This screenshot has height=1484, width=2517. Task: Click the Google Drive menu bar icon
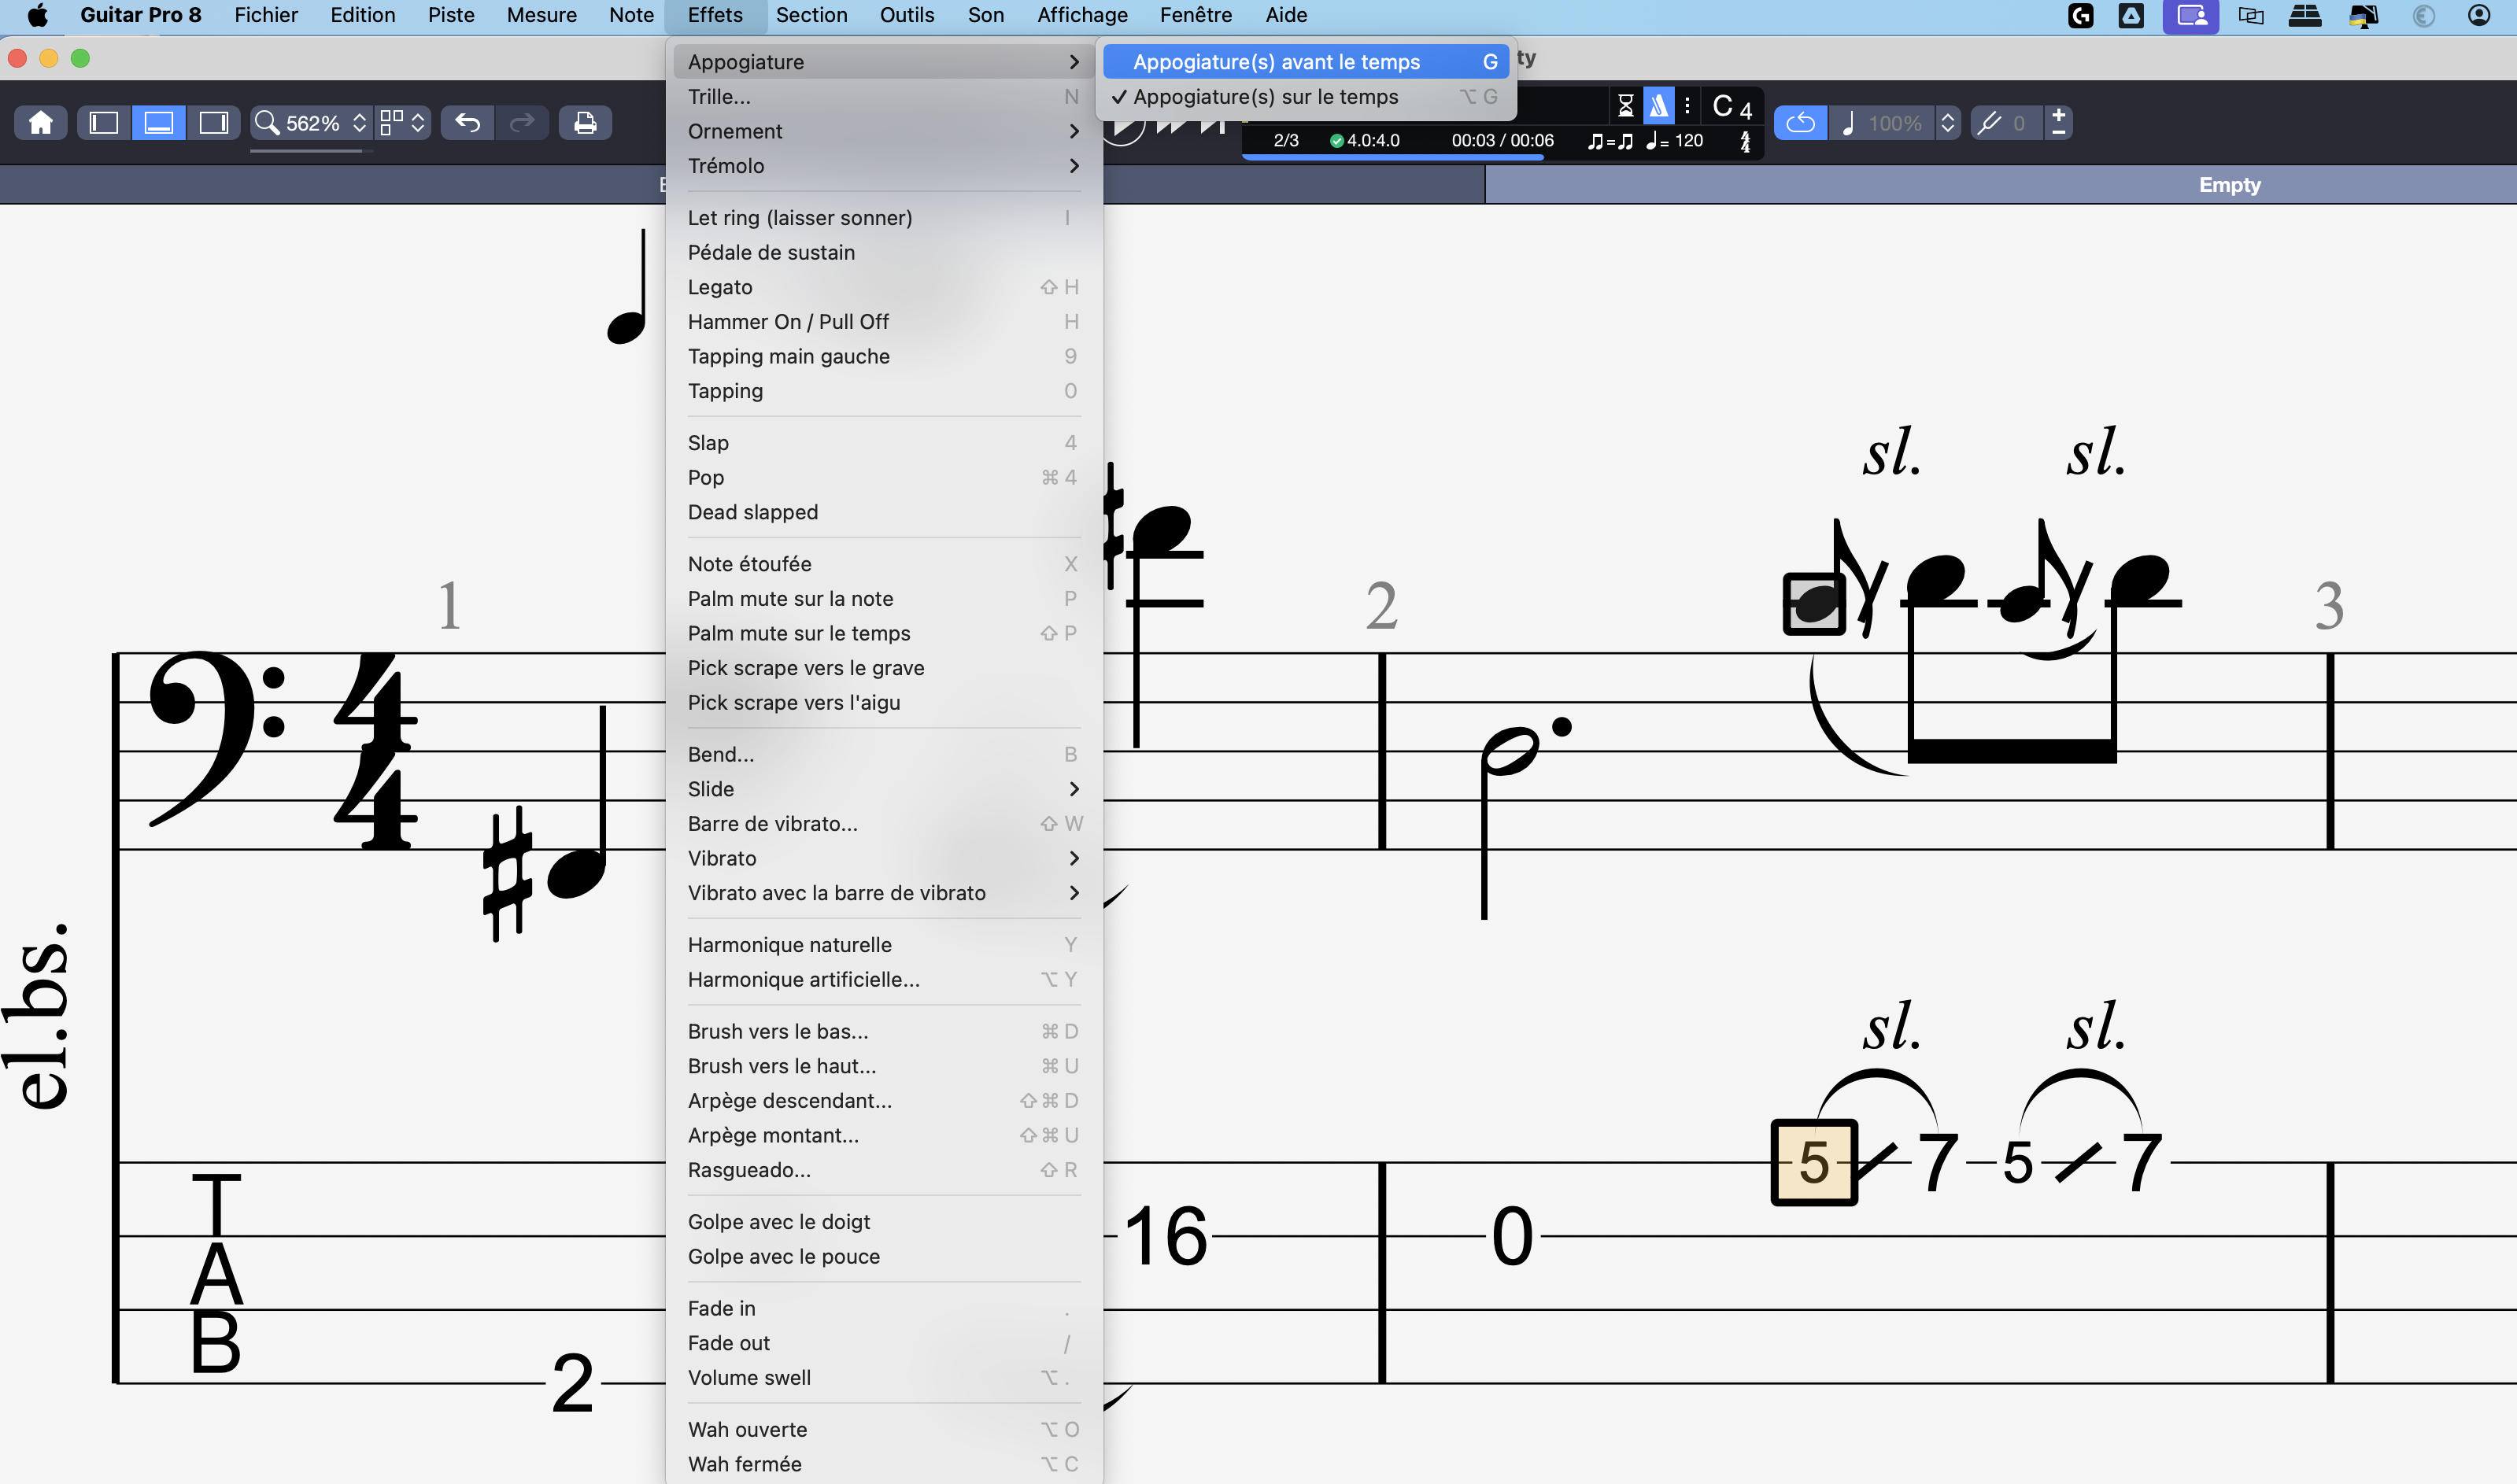click(x=2131, y=15)
